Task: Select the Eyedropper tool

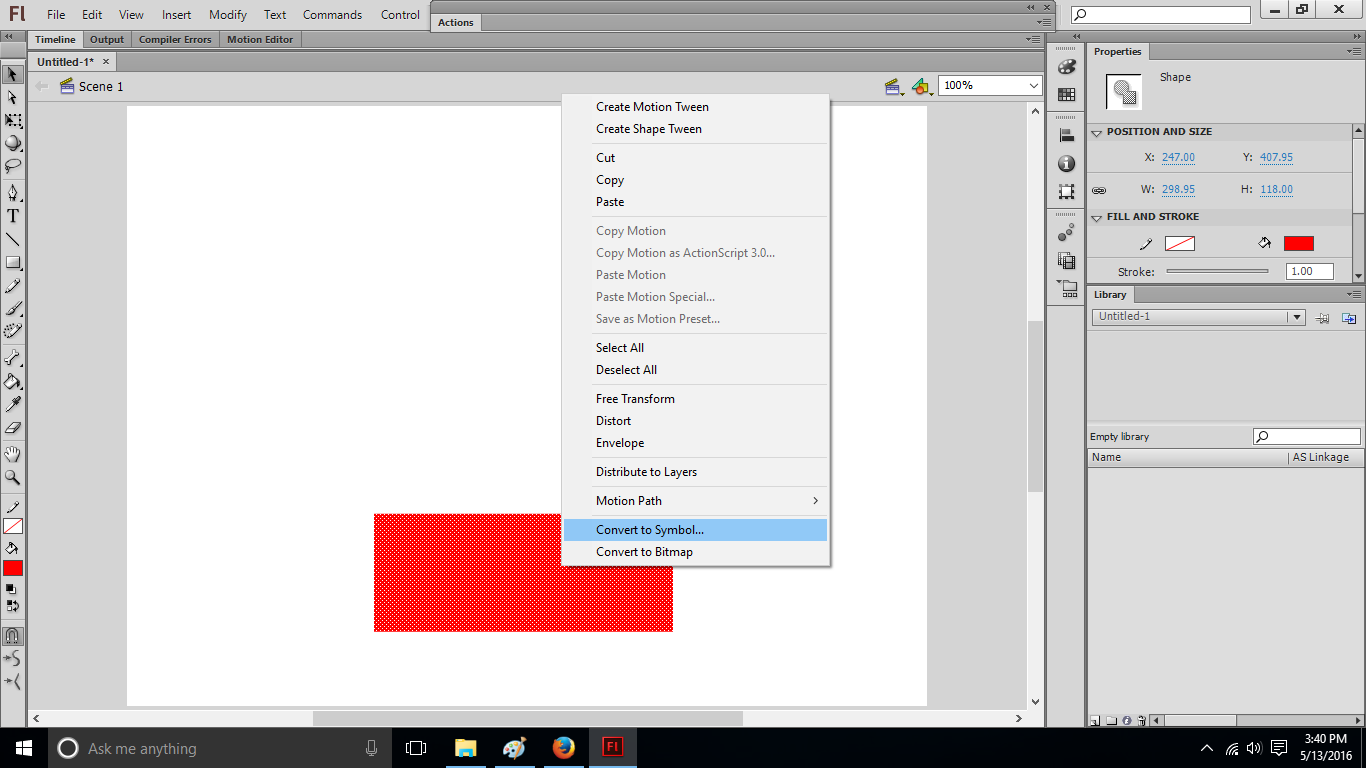Action: [13, 404]
